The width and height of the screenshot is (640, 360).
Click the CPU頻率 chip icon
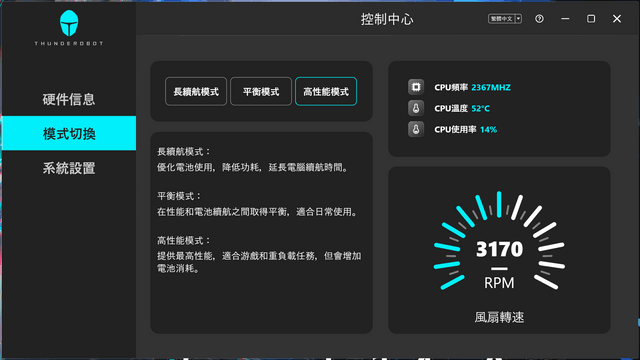point(416,87)
